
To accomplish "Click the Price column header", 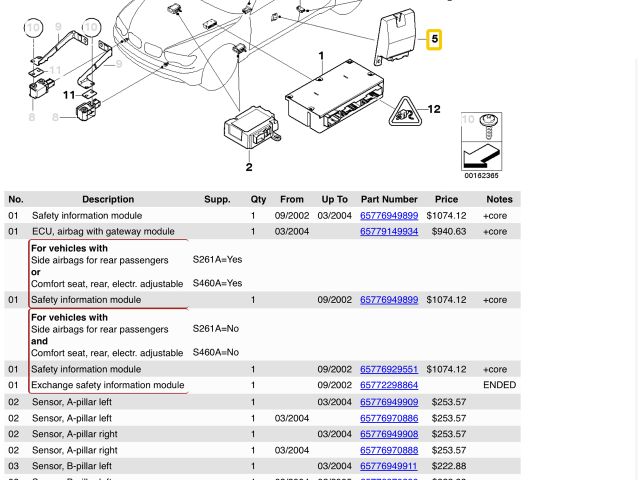I will tap(446, 199).
